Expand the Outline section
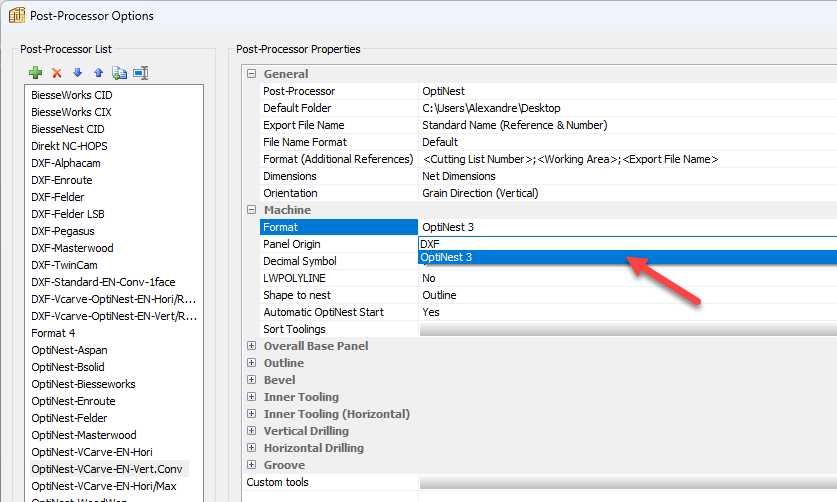This screenshot has height=502, width=837. (251, 363)
